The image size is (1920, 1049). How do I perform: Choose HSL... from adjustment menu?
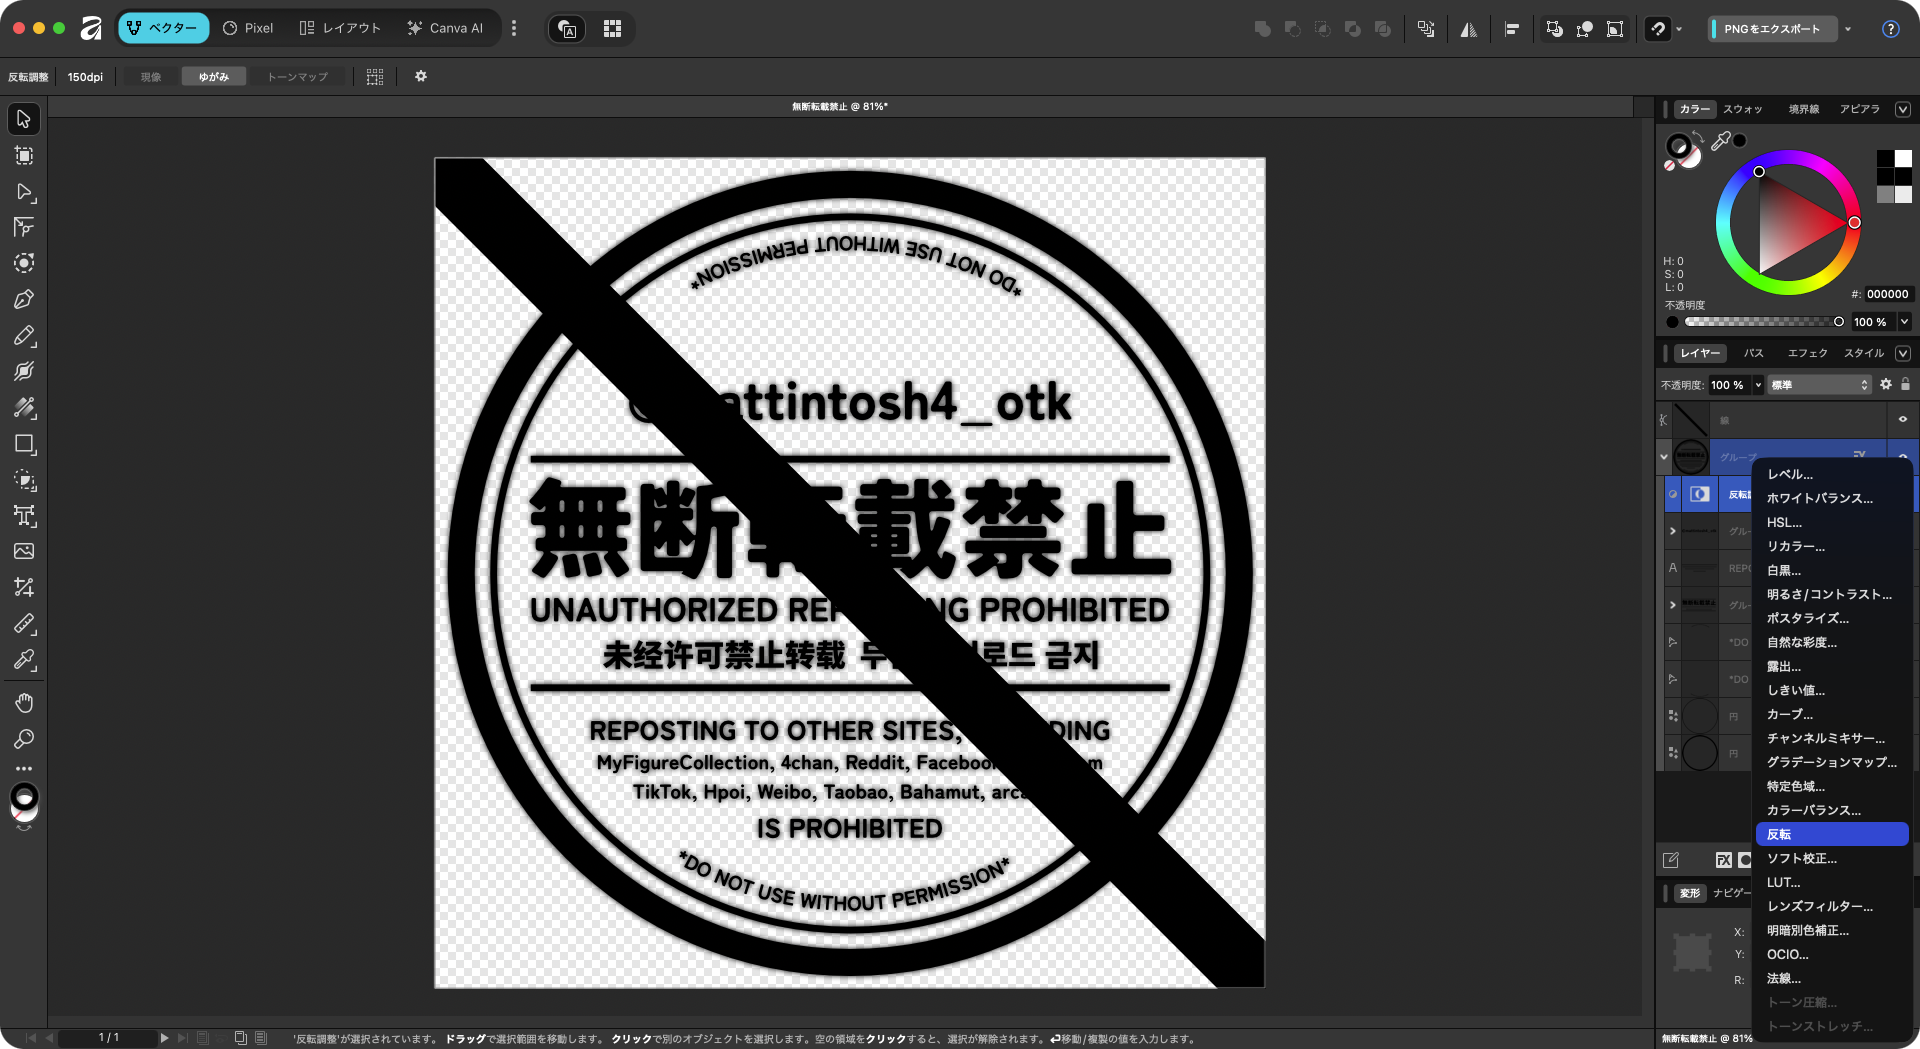click(1832, 522)
